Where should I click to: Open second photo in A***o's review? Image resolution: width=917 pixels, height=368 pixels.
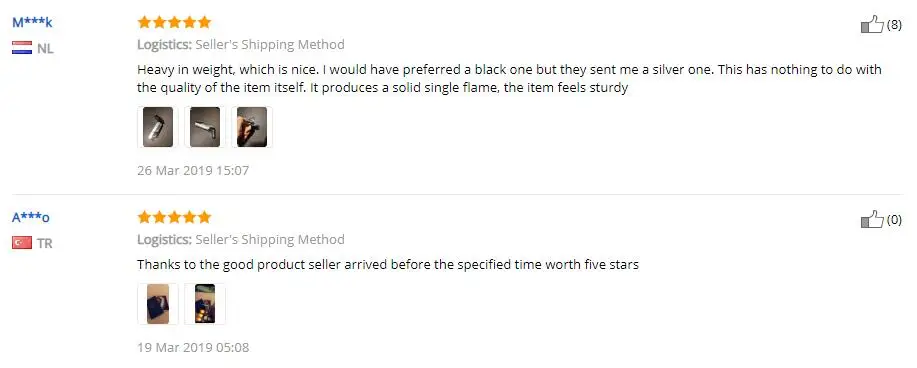(x=205, y=304)
